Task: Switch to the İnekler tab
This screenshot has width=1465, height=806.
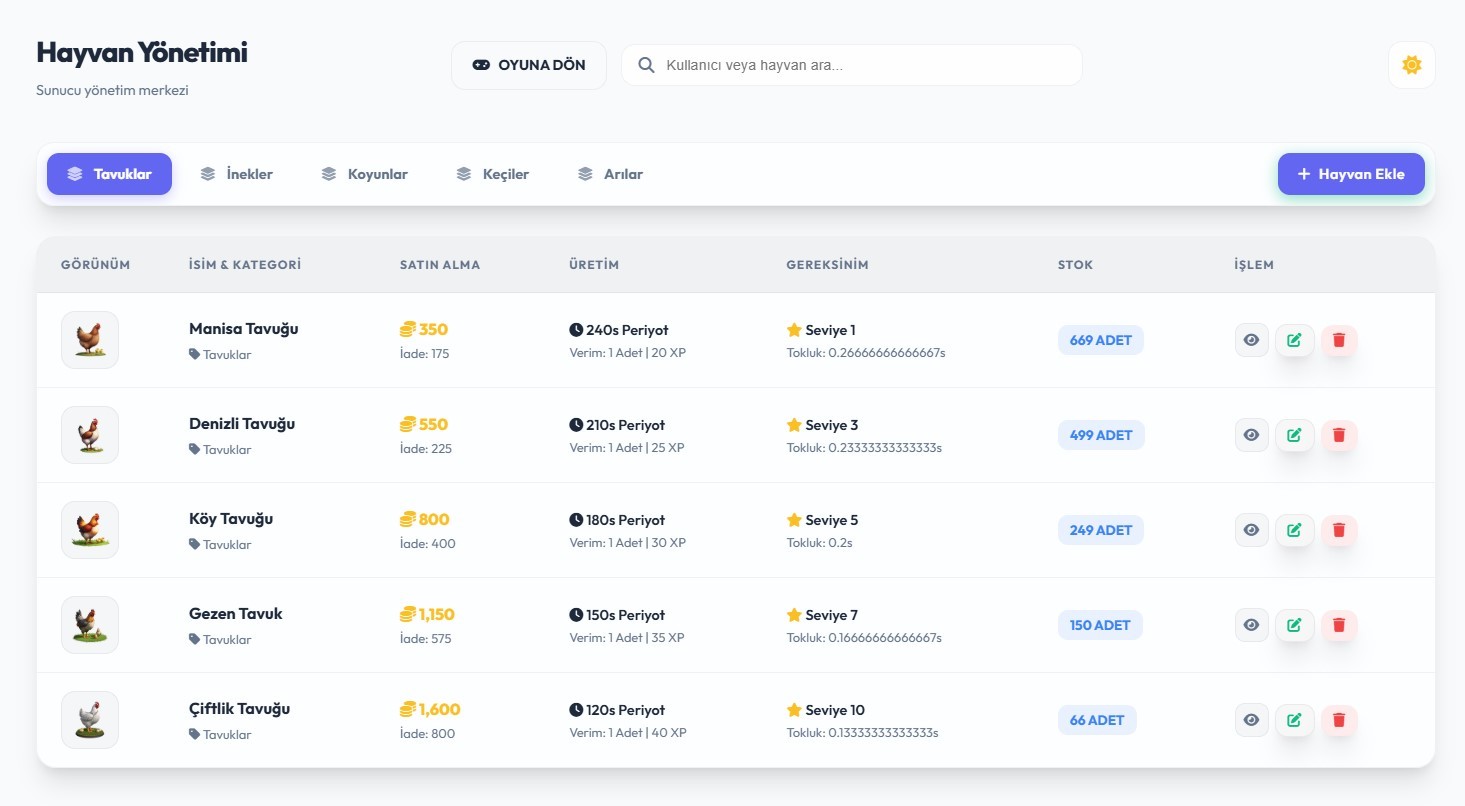Action: pos(237,174)
